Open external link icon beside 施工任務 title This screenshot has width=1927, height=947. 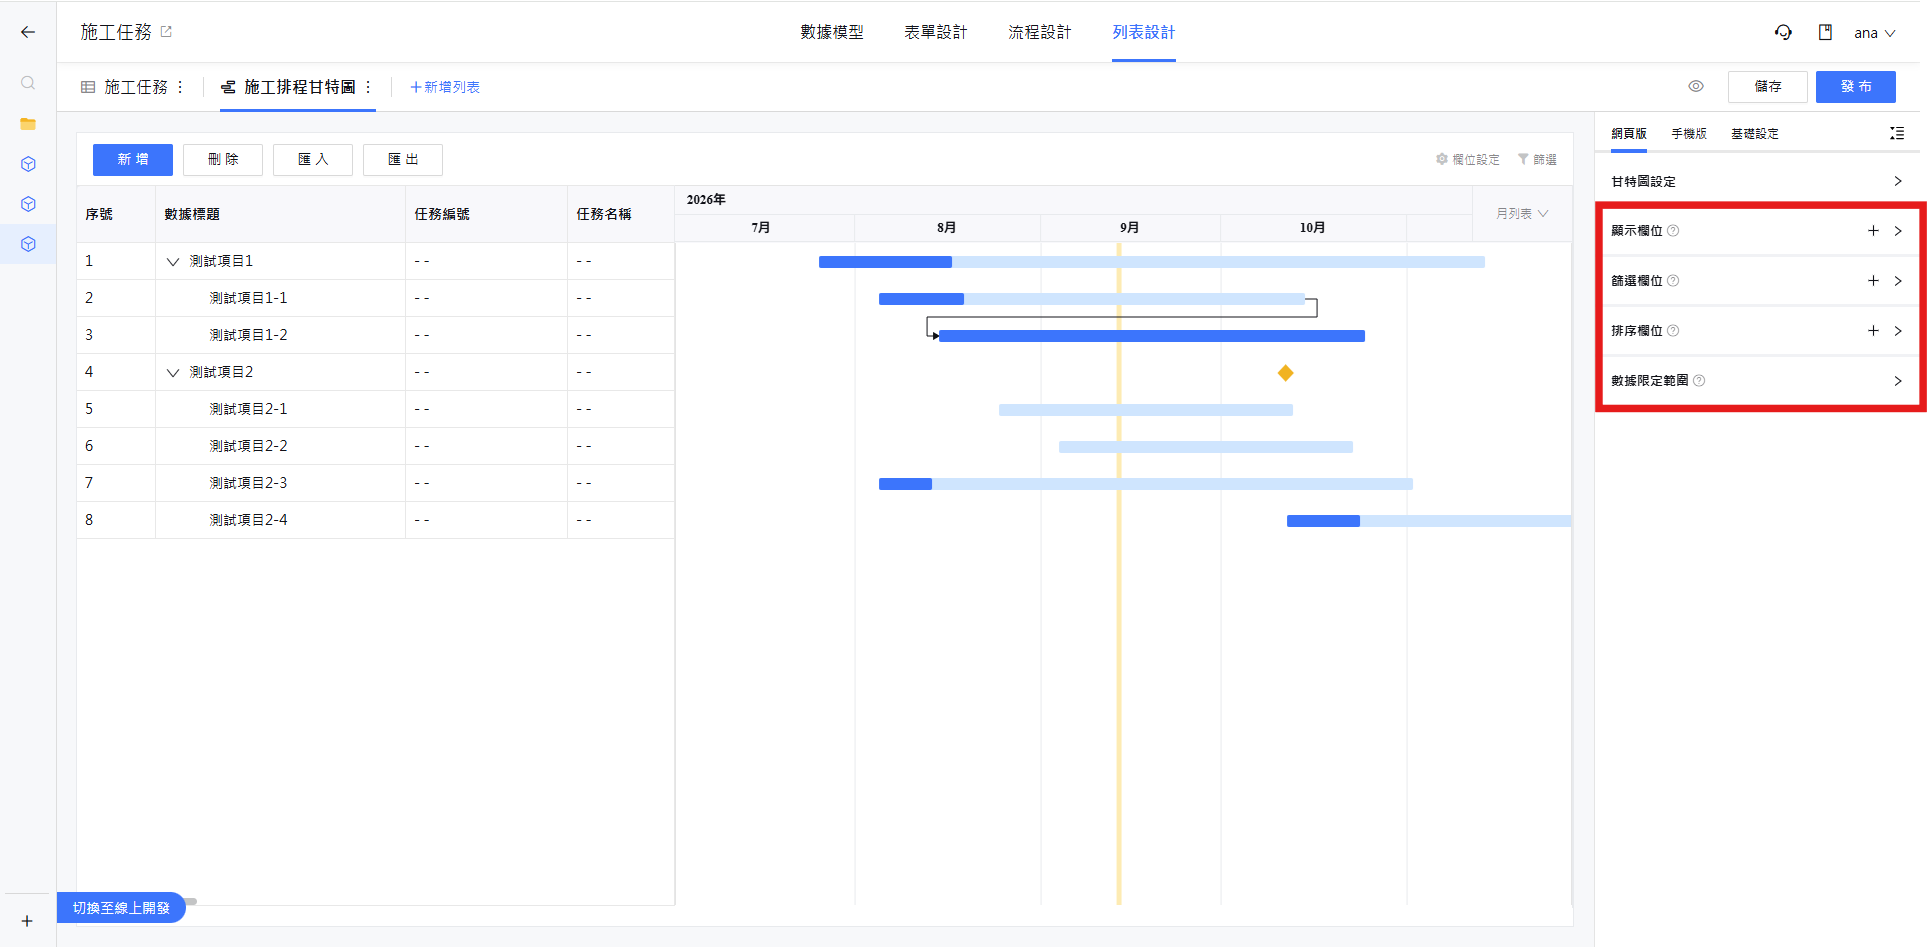[x=166, y=32]
